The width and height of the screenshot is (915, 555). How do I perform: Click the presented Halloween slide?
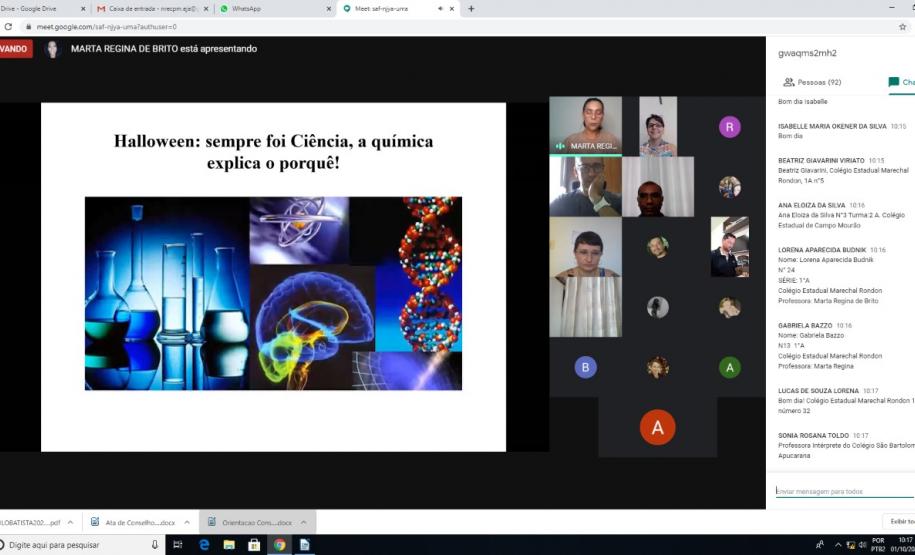coord(273,277)
